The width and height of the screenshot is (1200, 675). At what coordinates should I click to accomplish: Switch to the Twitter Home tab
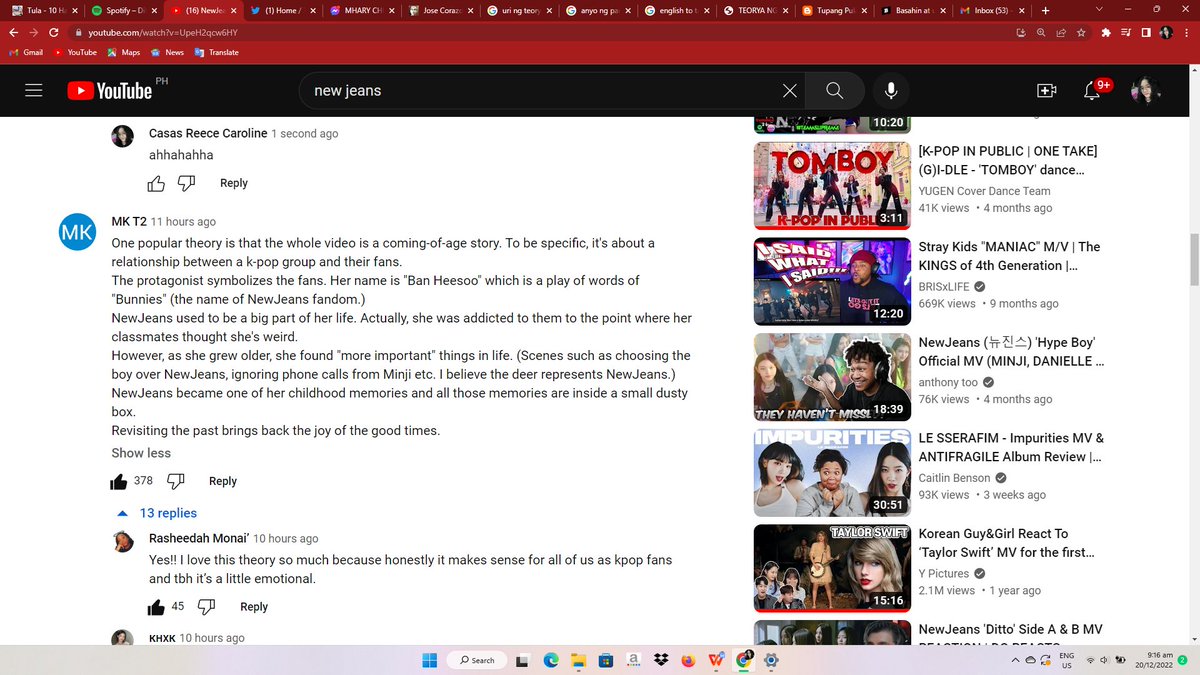pos(281,10)
